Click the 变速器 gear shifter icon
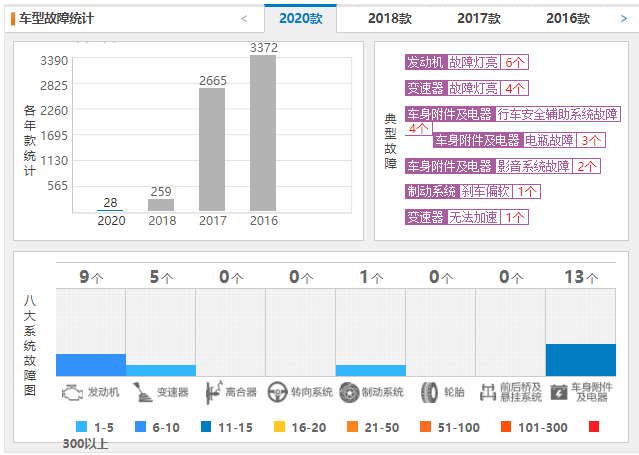Image resolution: width=639 pixels, height=455 pixels. [142, 392]
